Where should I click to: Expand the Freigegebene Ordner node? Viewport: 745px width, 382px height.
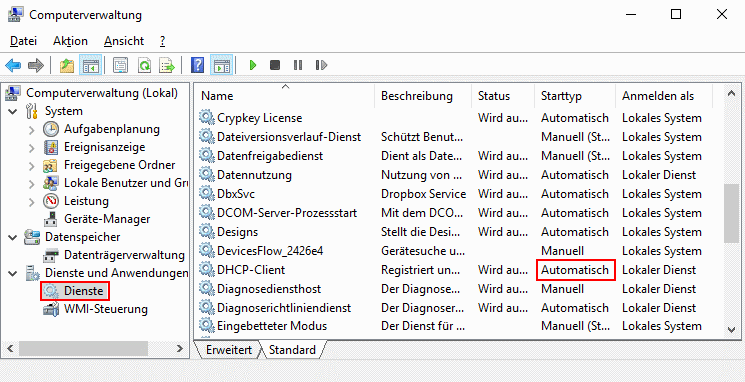coord(31,166)
